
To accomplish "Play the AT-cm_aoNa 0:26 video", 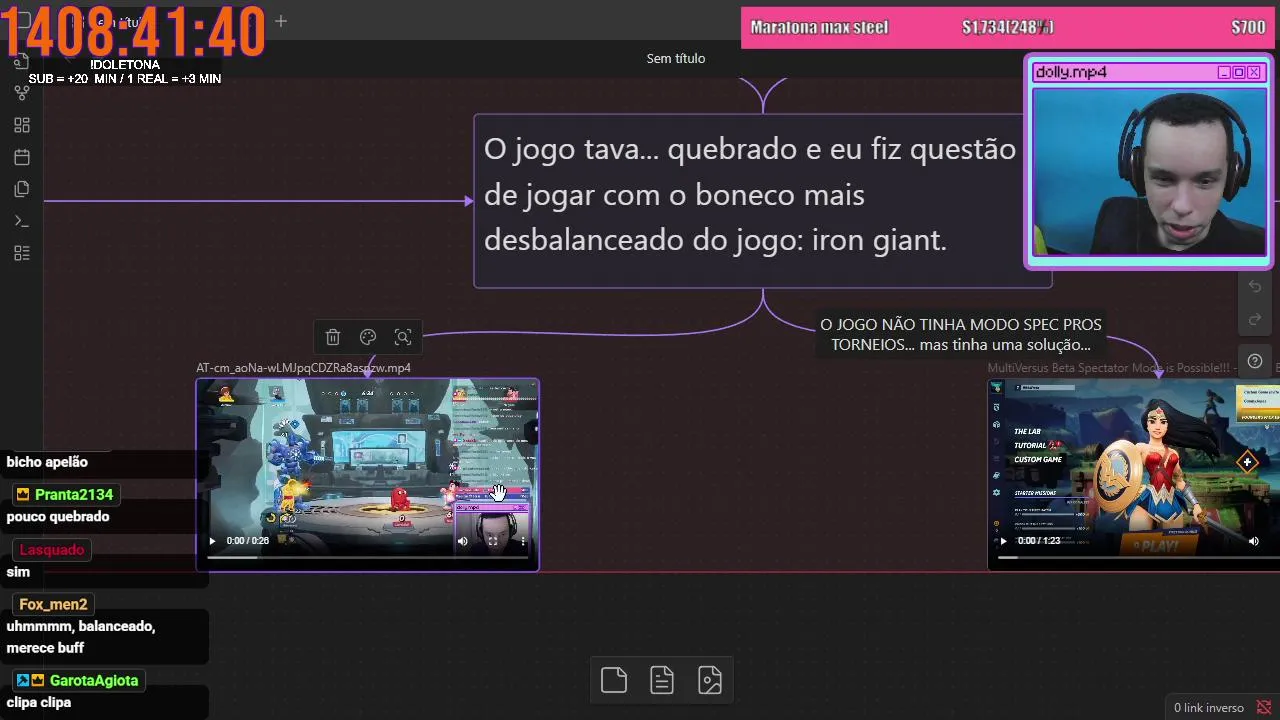I will tap(212, 541).
